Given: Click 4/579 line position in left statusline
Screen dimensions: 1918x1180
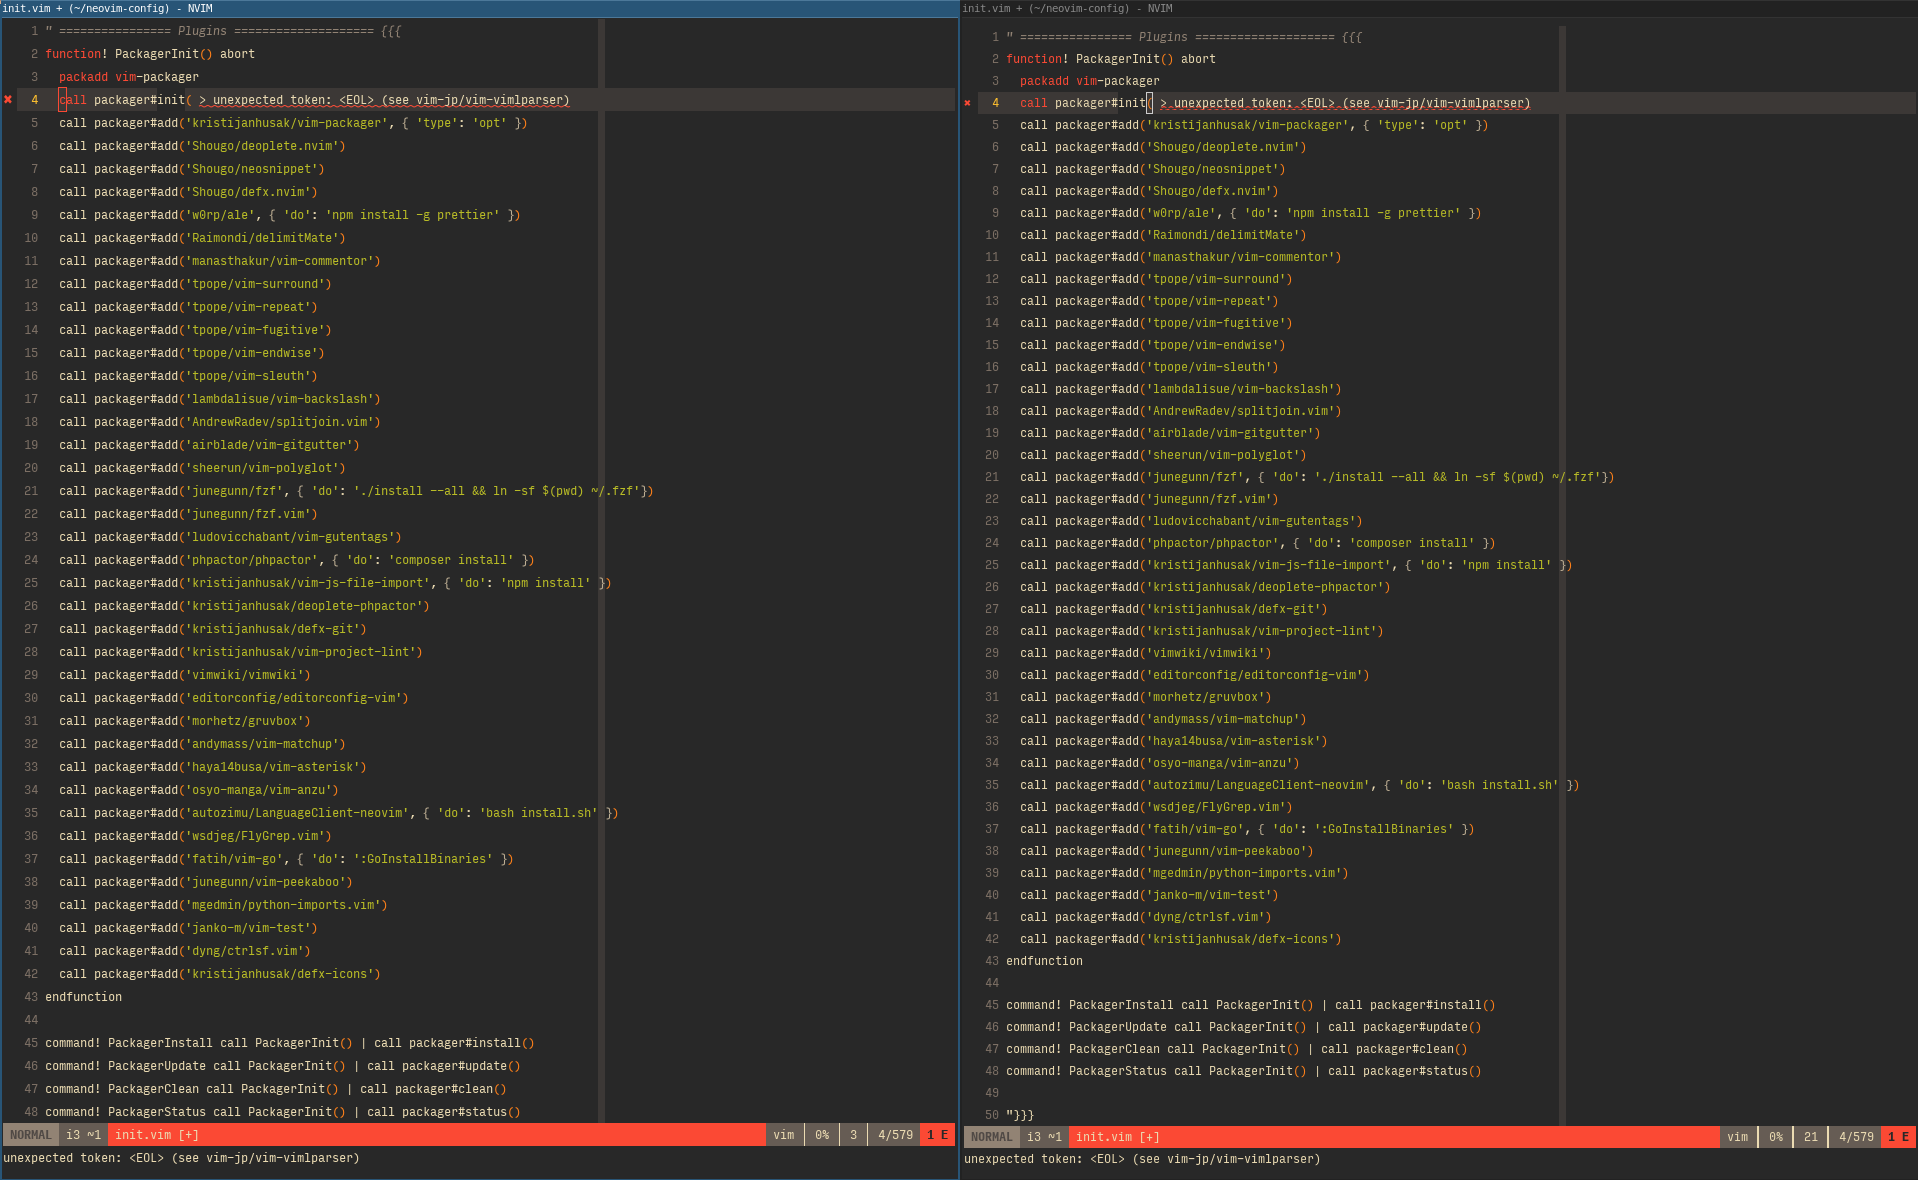Looking at the screenshot, I should click(895, 1135).
